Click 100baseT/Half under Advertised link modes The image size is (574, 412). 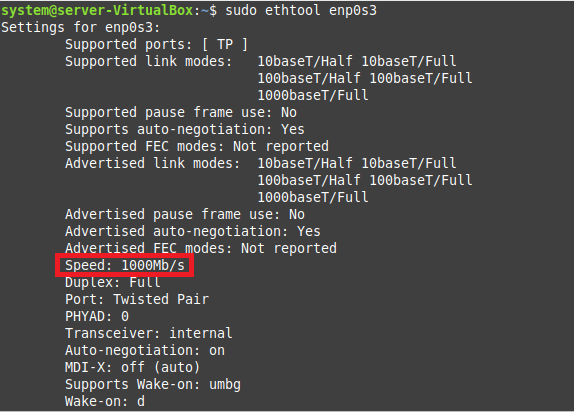[x=309, y=180]
